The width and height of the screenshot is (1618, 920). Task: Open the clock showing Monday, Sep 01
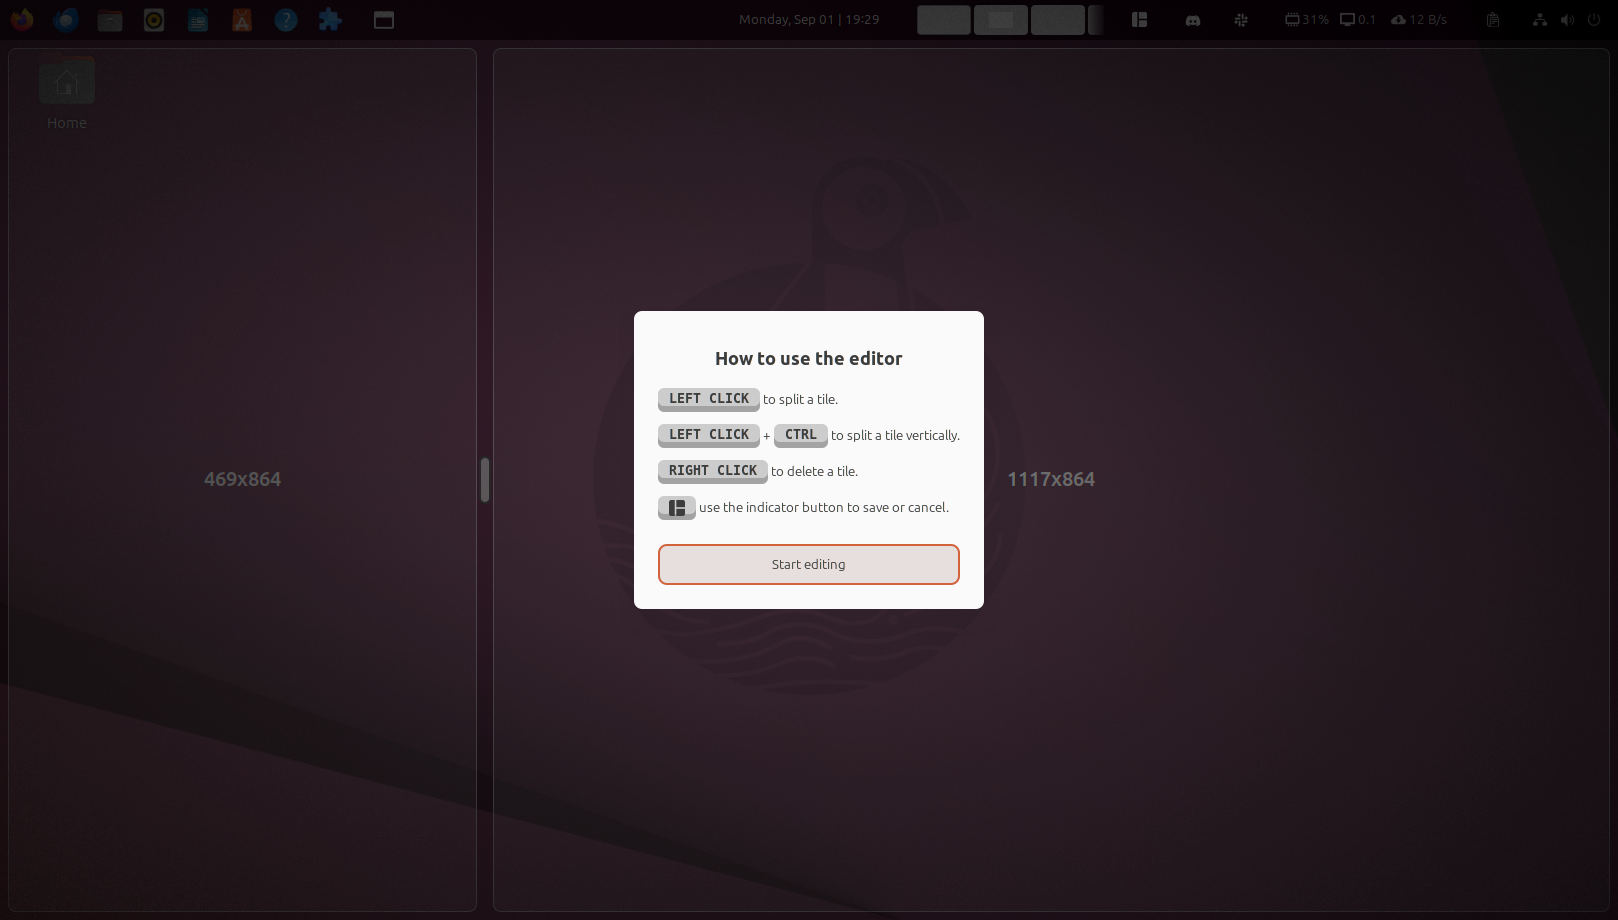(x=808, y=19)
